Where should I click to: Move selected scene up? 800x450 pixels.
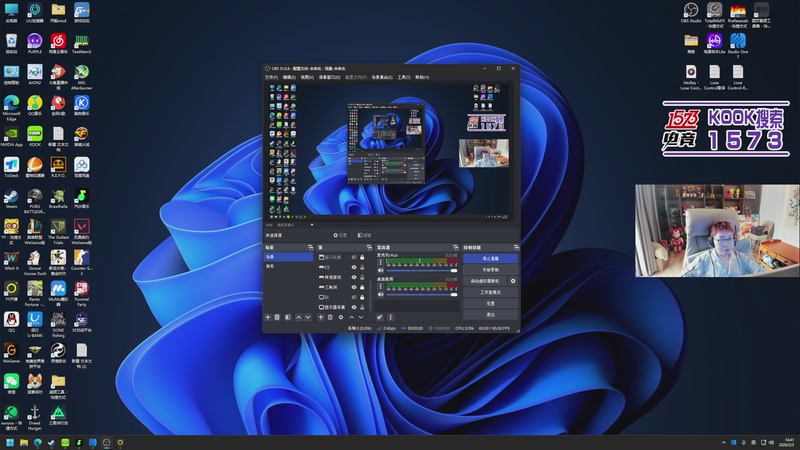click(298, 317)
